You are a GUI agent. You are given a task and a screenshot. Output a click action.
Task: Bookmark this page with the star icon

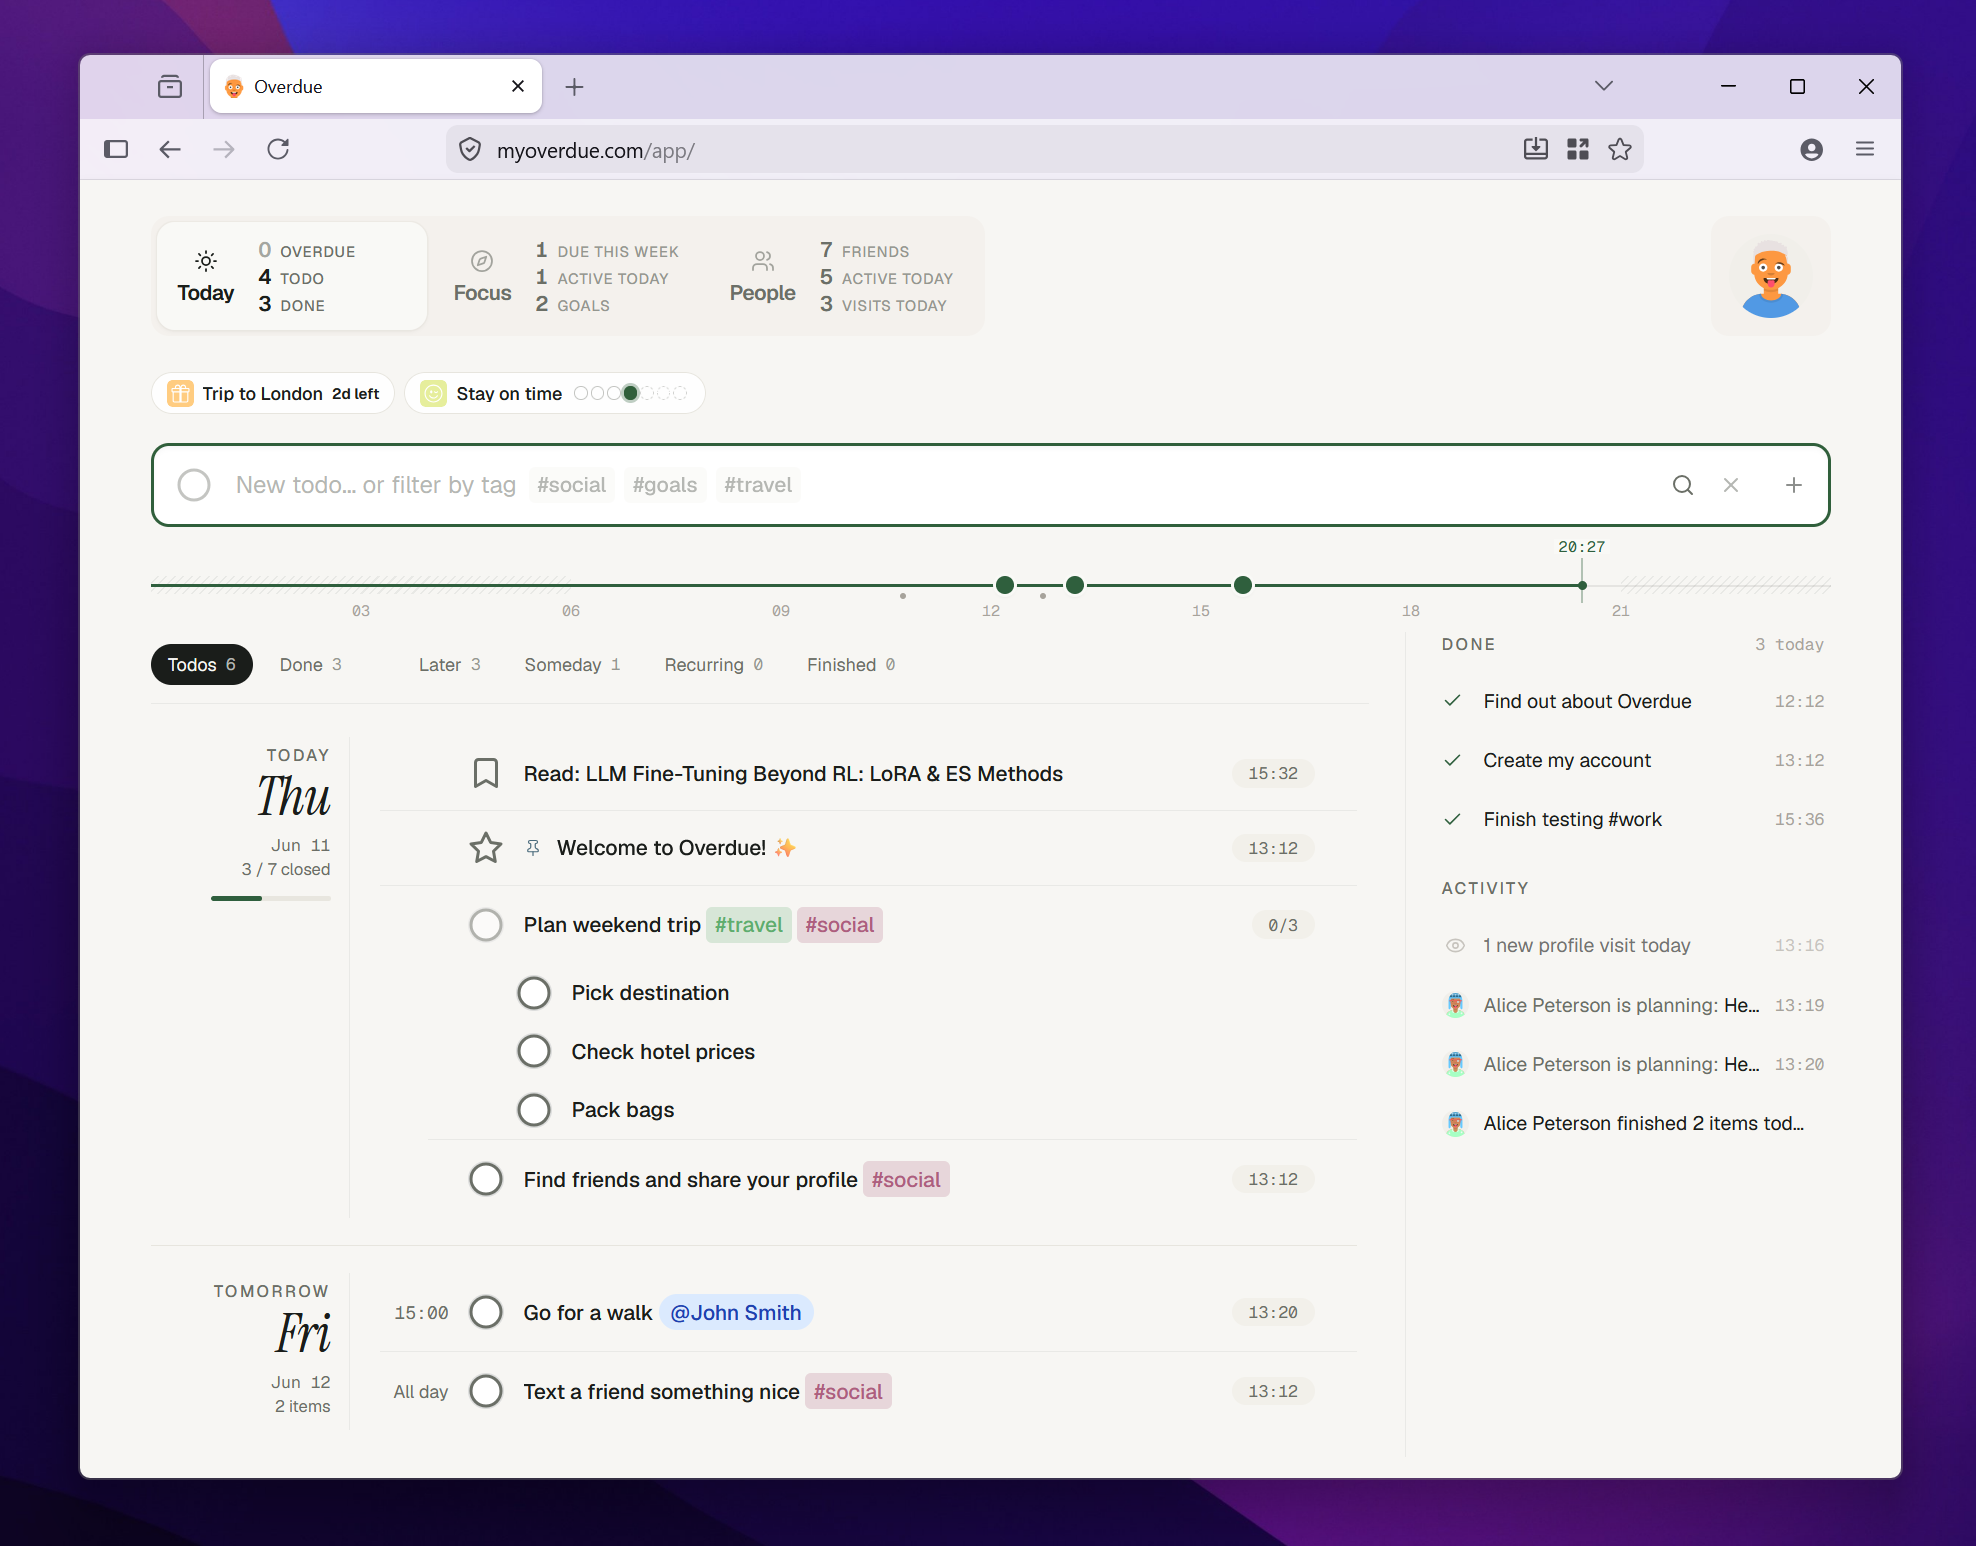coord(1620,149)
